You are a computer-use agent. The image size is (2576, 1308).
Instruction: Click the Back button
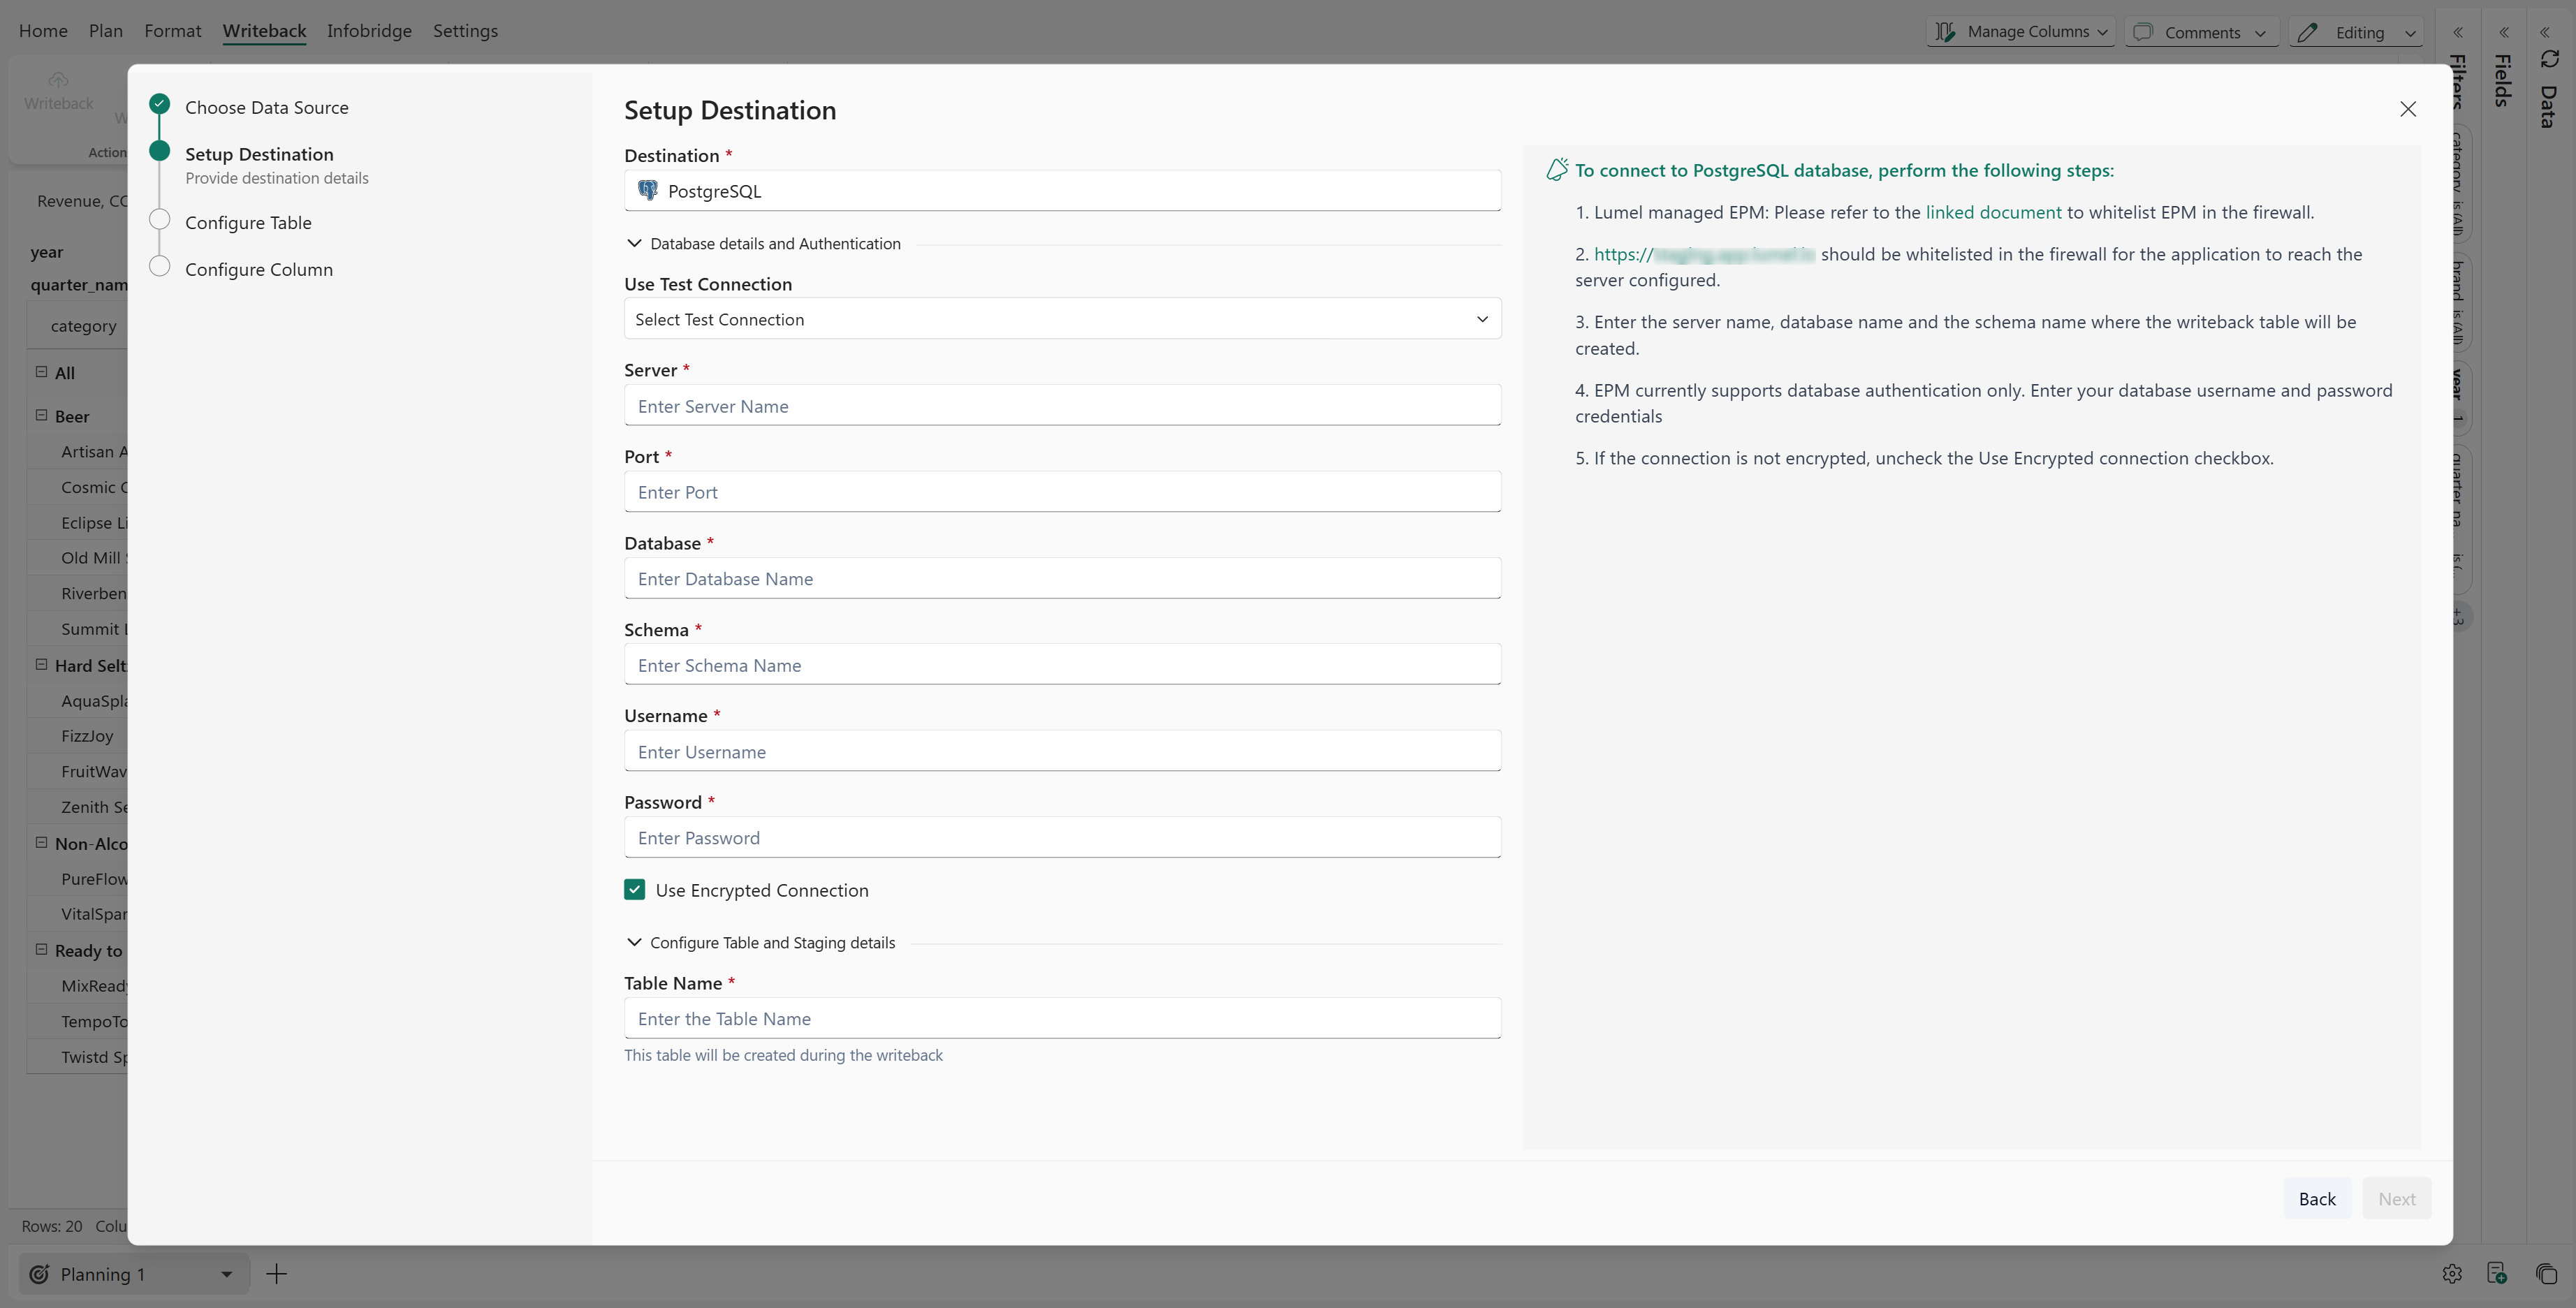click(x=2316, y=1198)
